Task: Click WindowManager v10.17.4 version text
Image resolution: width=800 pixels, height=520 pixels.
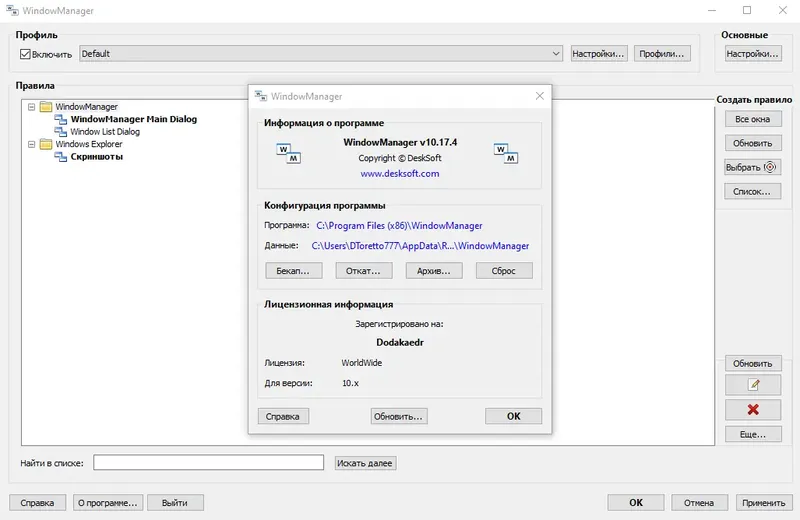Action: (400, 142)
